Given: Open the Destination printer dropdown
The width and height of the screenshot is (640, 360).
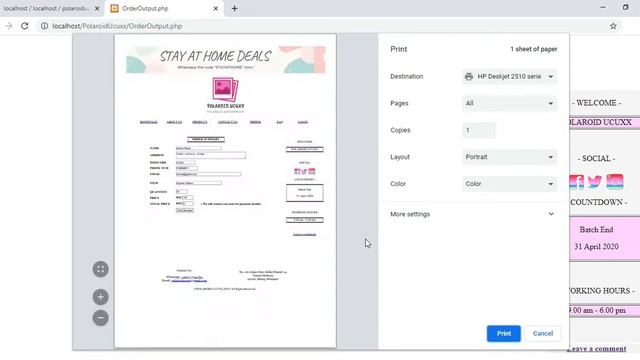Looking at the screenshot, I should 509,76.
